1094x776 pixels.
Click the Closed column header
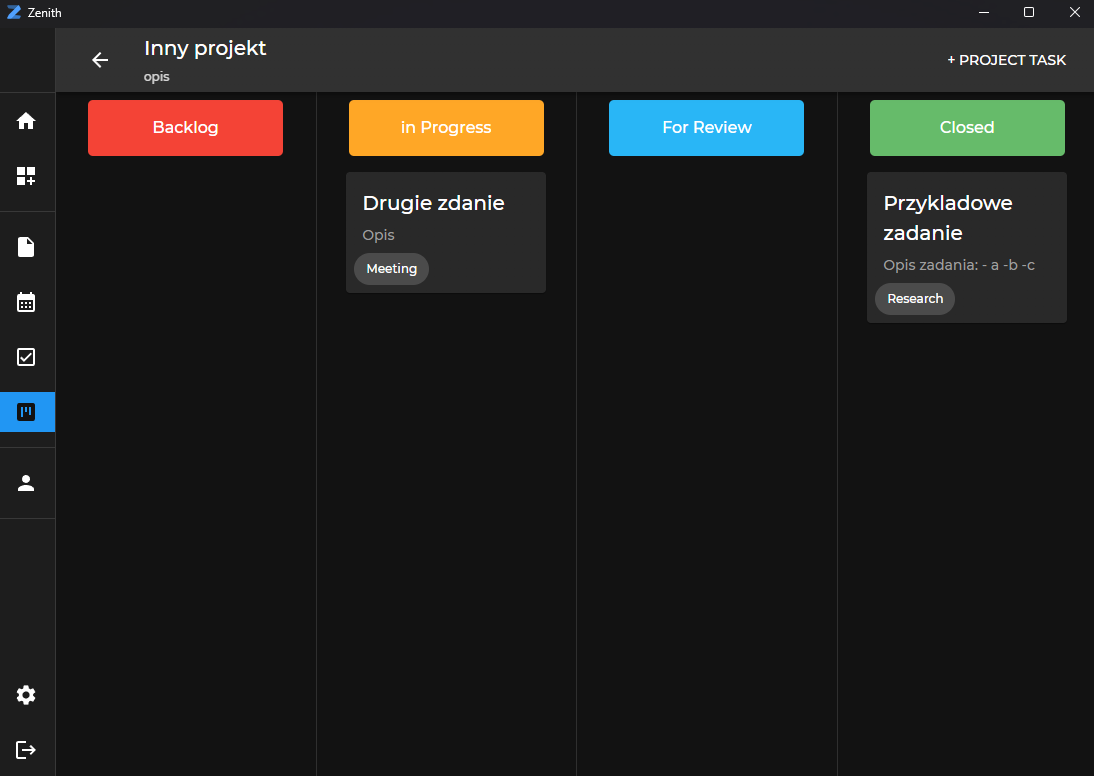tap(968, 128)
